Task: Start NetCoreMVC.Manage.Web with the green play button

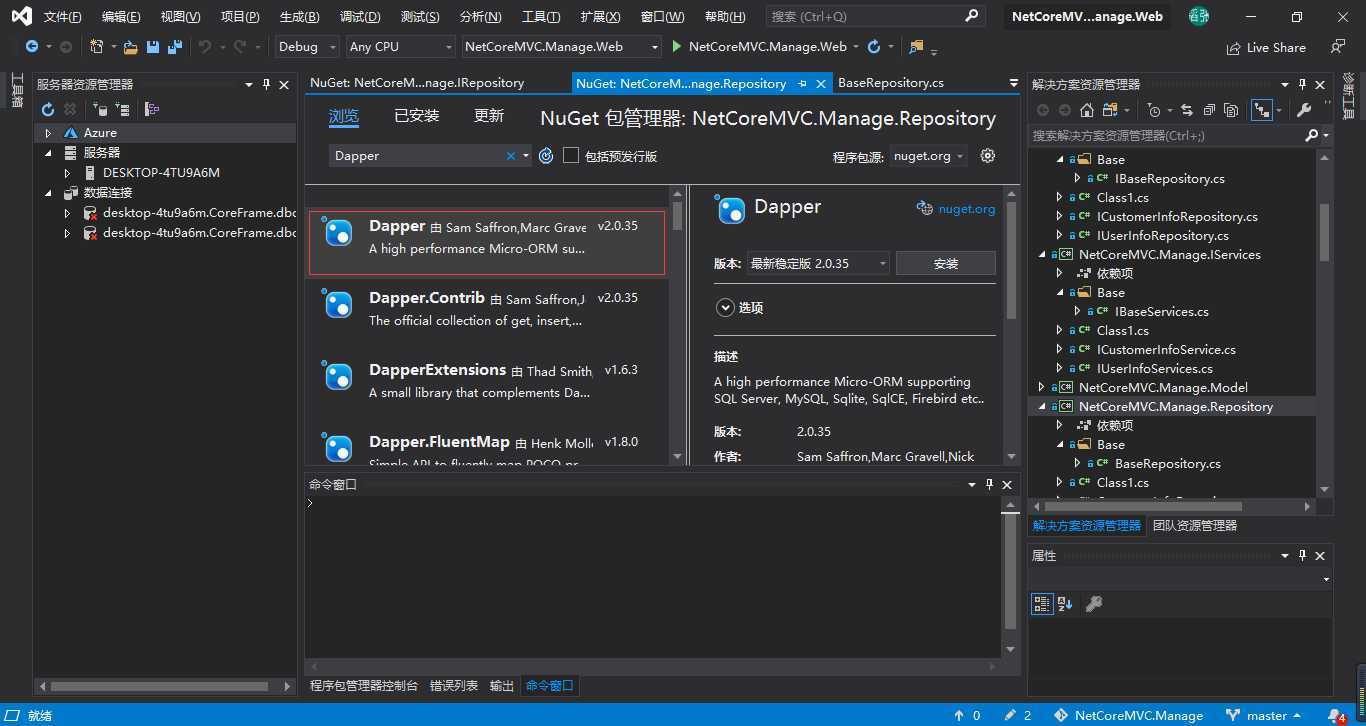Action: point(677,47)
